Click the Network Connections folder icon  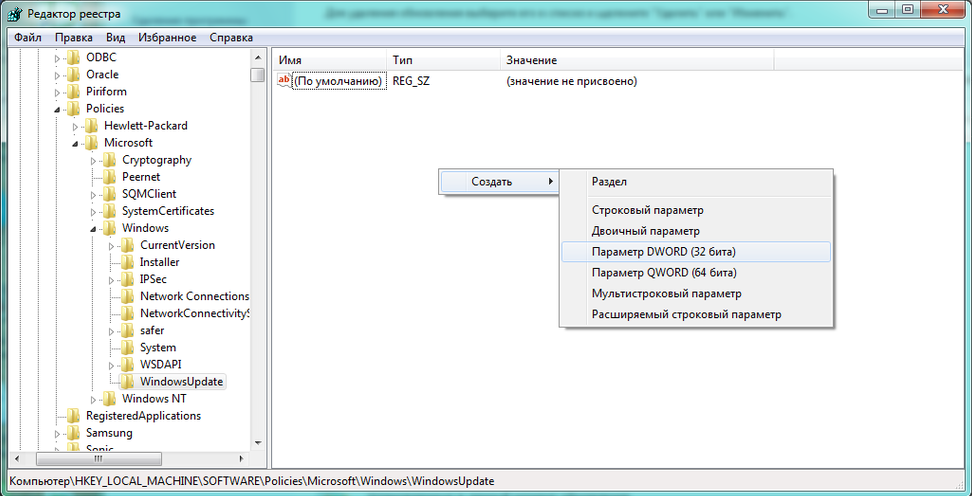tap(128, 296)
